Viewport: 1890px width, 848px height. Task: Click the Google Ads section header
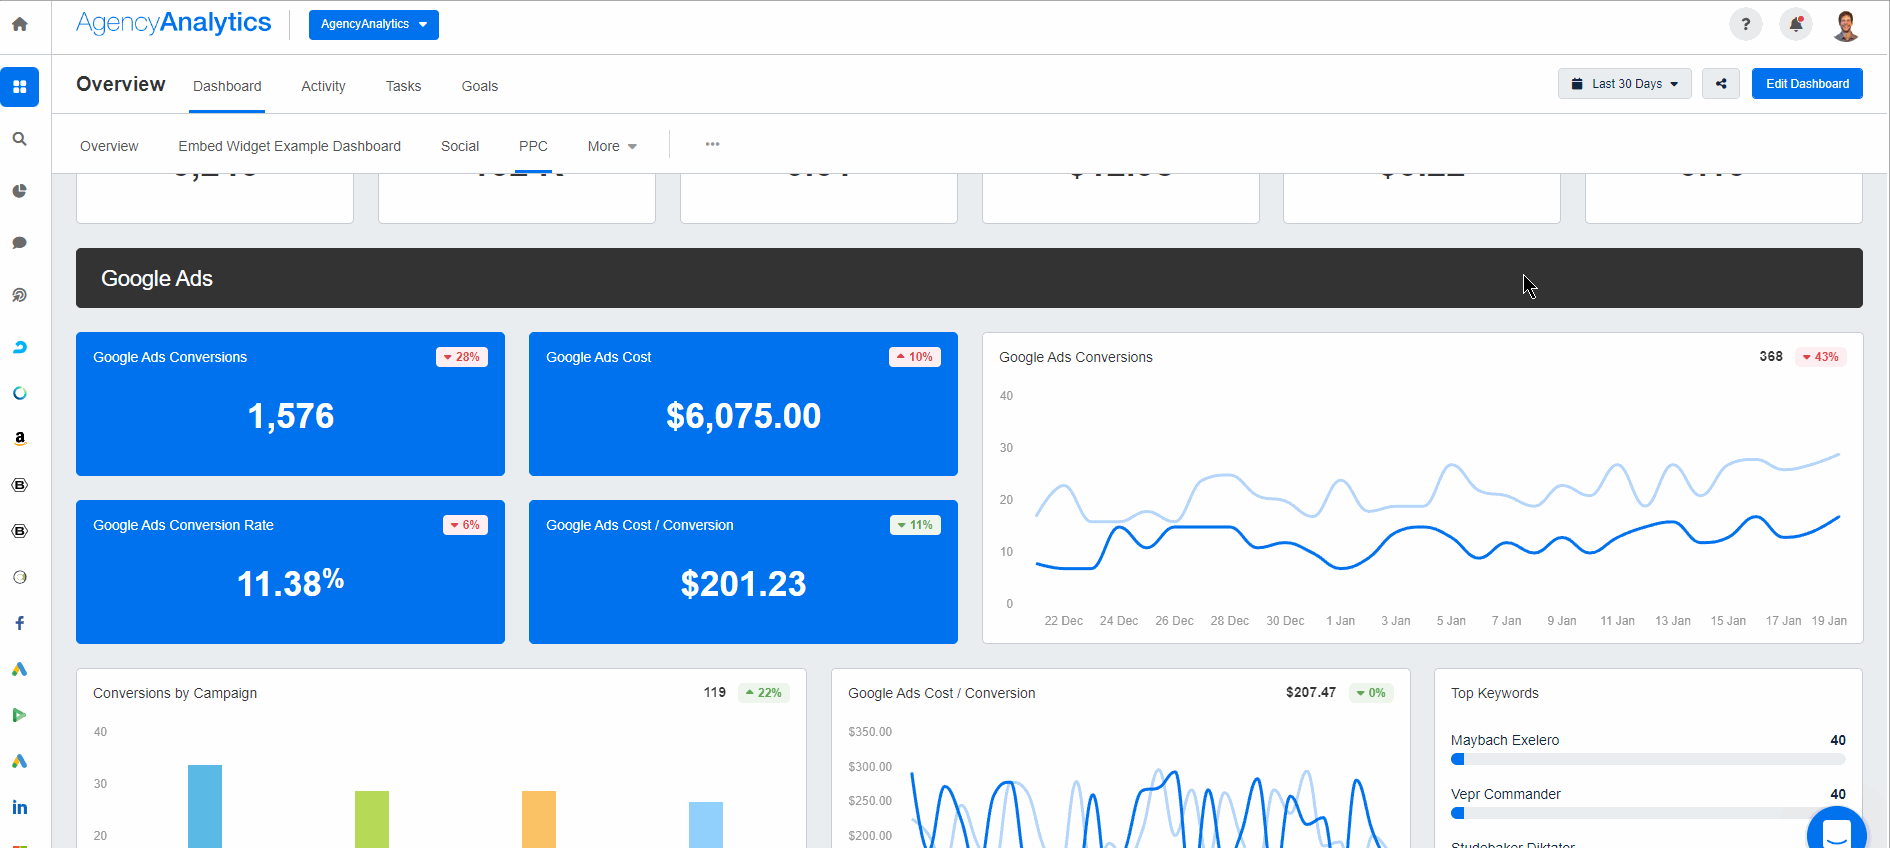coord(969,278)
